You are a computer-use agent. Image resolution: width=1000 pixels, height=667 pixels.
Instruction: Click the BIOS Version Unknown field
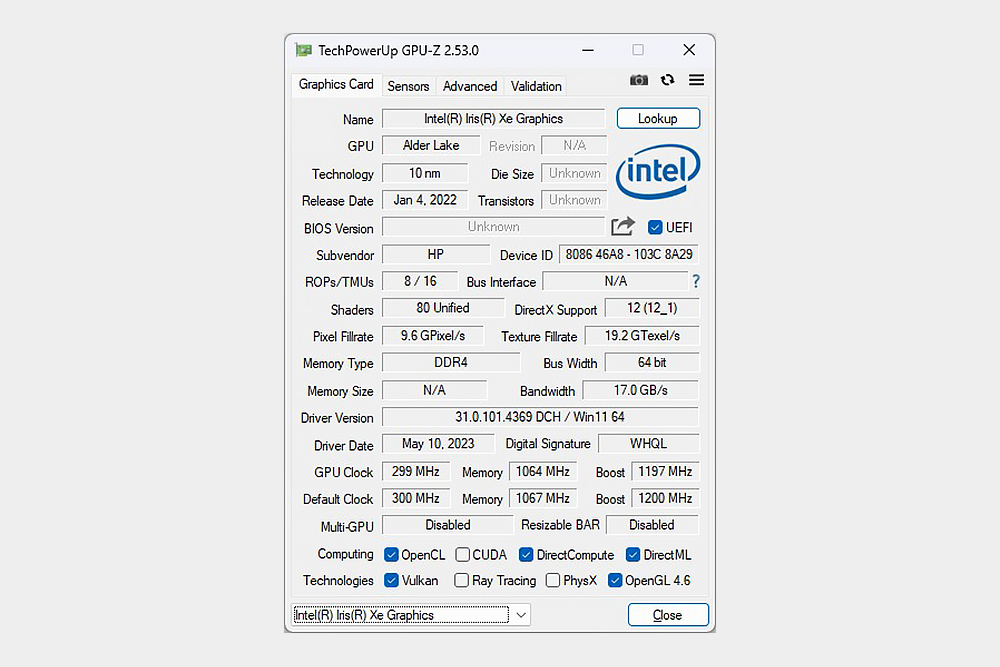tap(494, 227)
